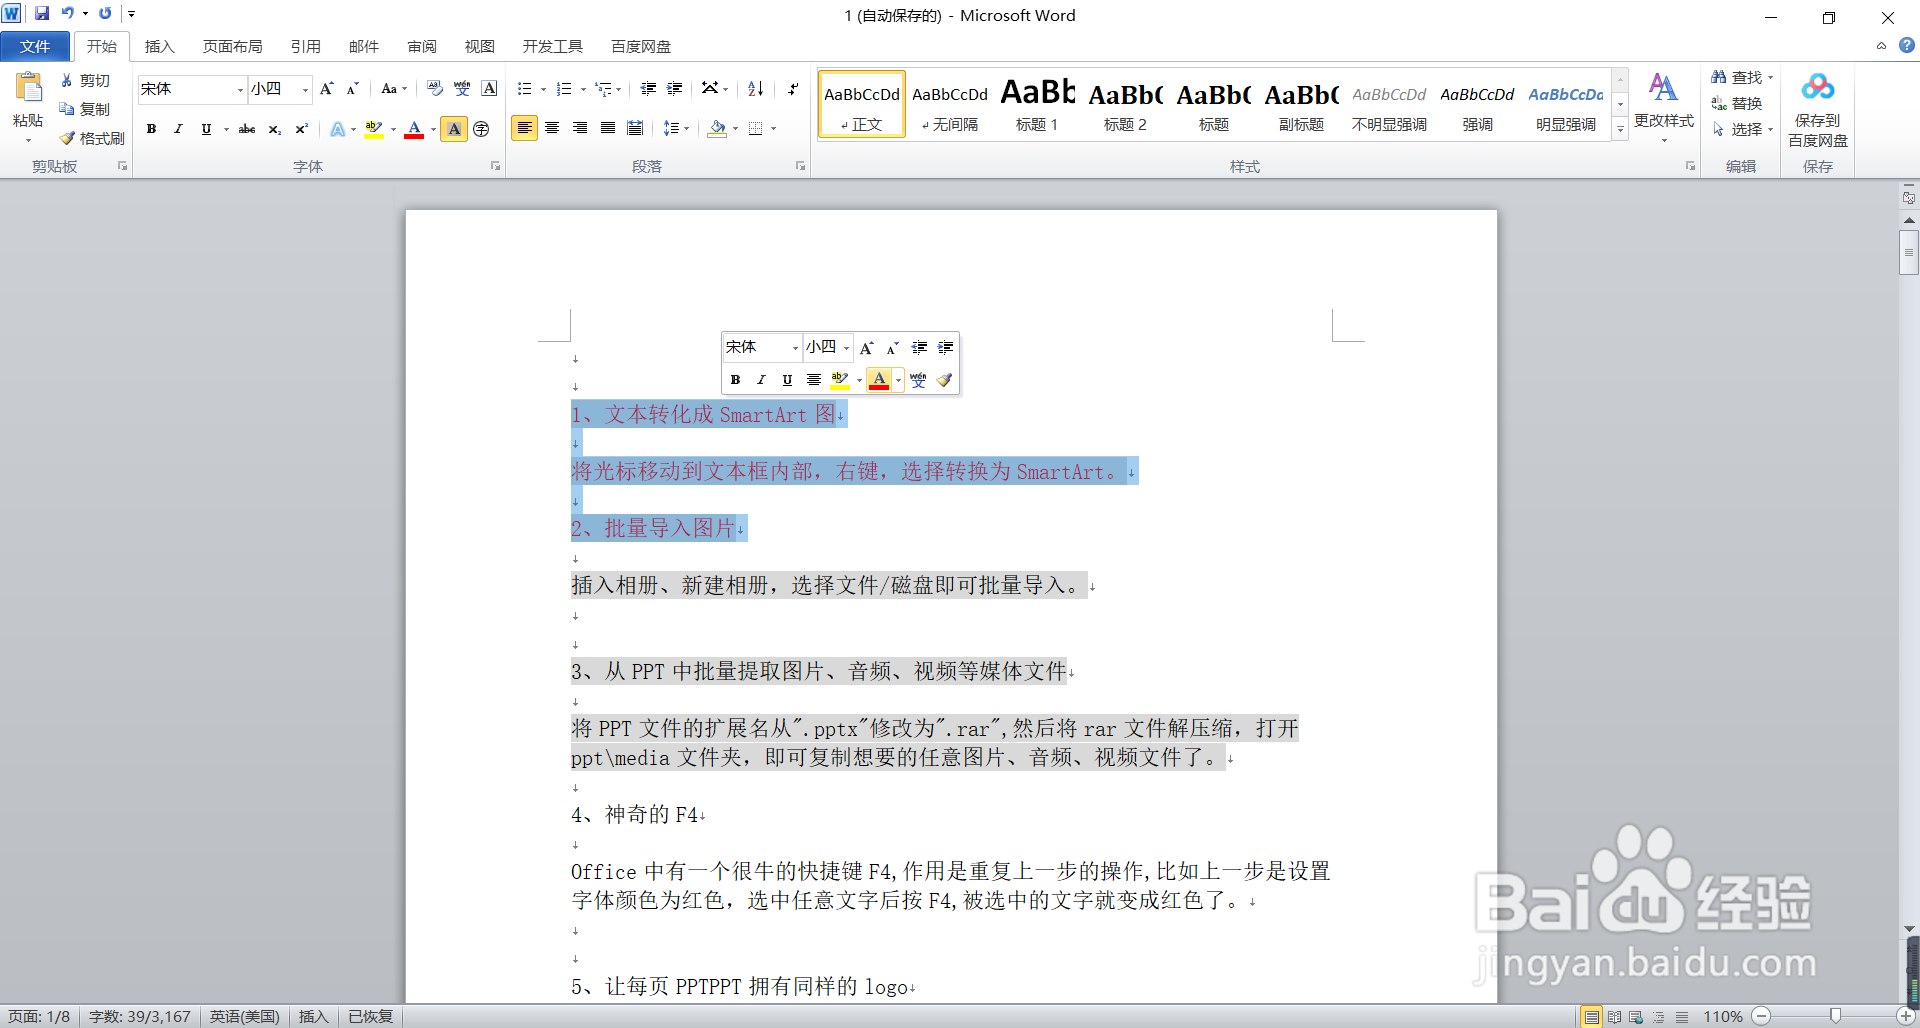Open the Asian Layout (中文版式) button
Image resolution: width=1920 pixels, height=1028 pixels.
point(714,89)
